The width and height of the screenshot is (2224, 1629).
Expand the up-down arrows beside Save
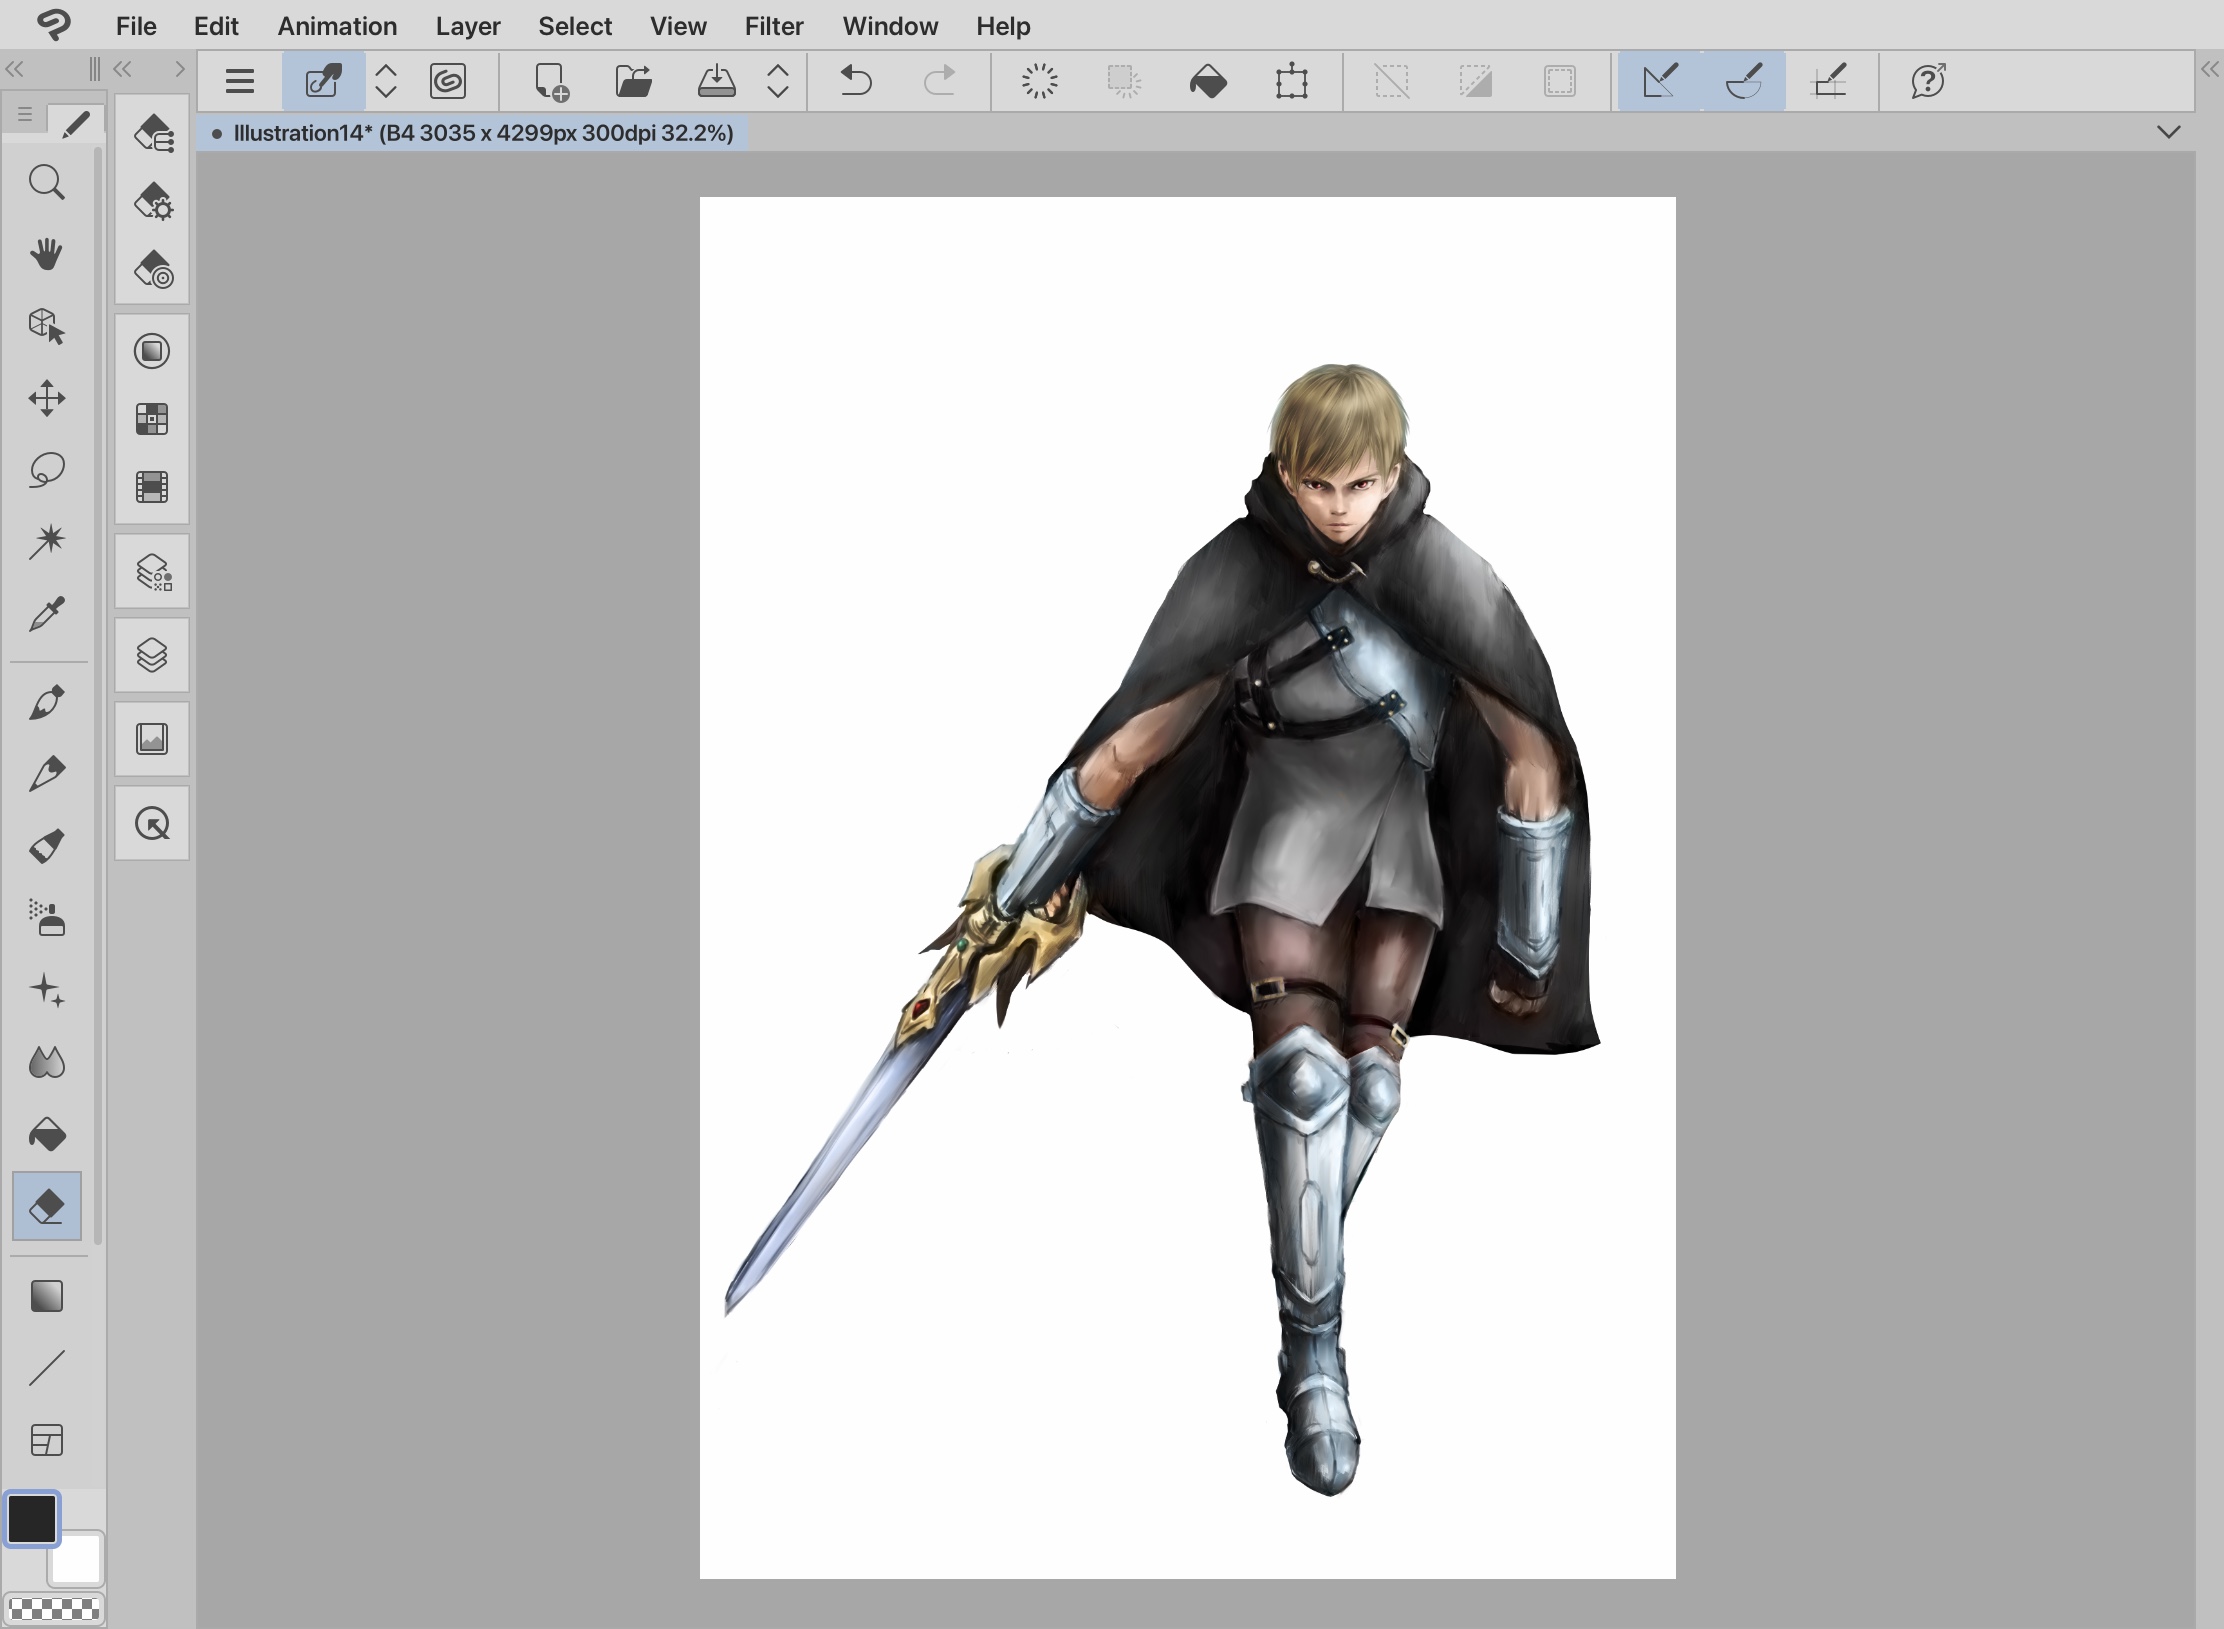778,81
